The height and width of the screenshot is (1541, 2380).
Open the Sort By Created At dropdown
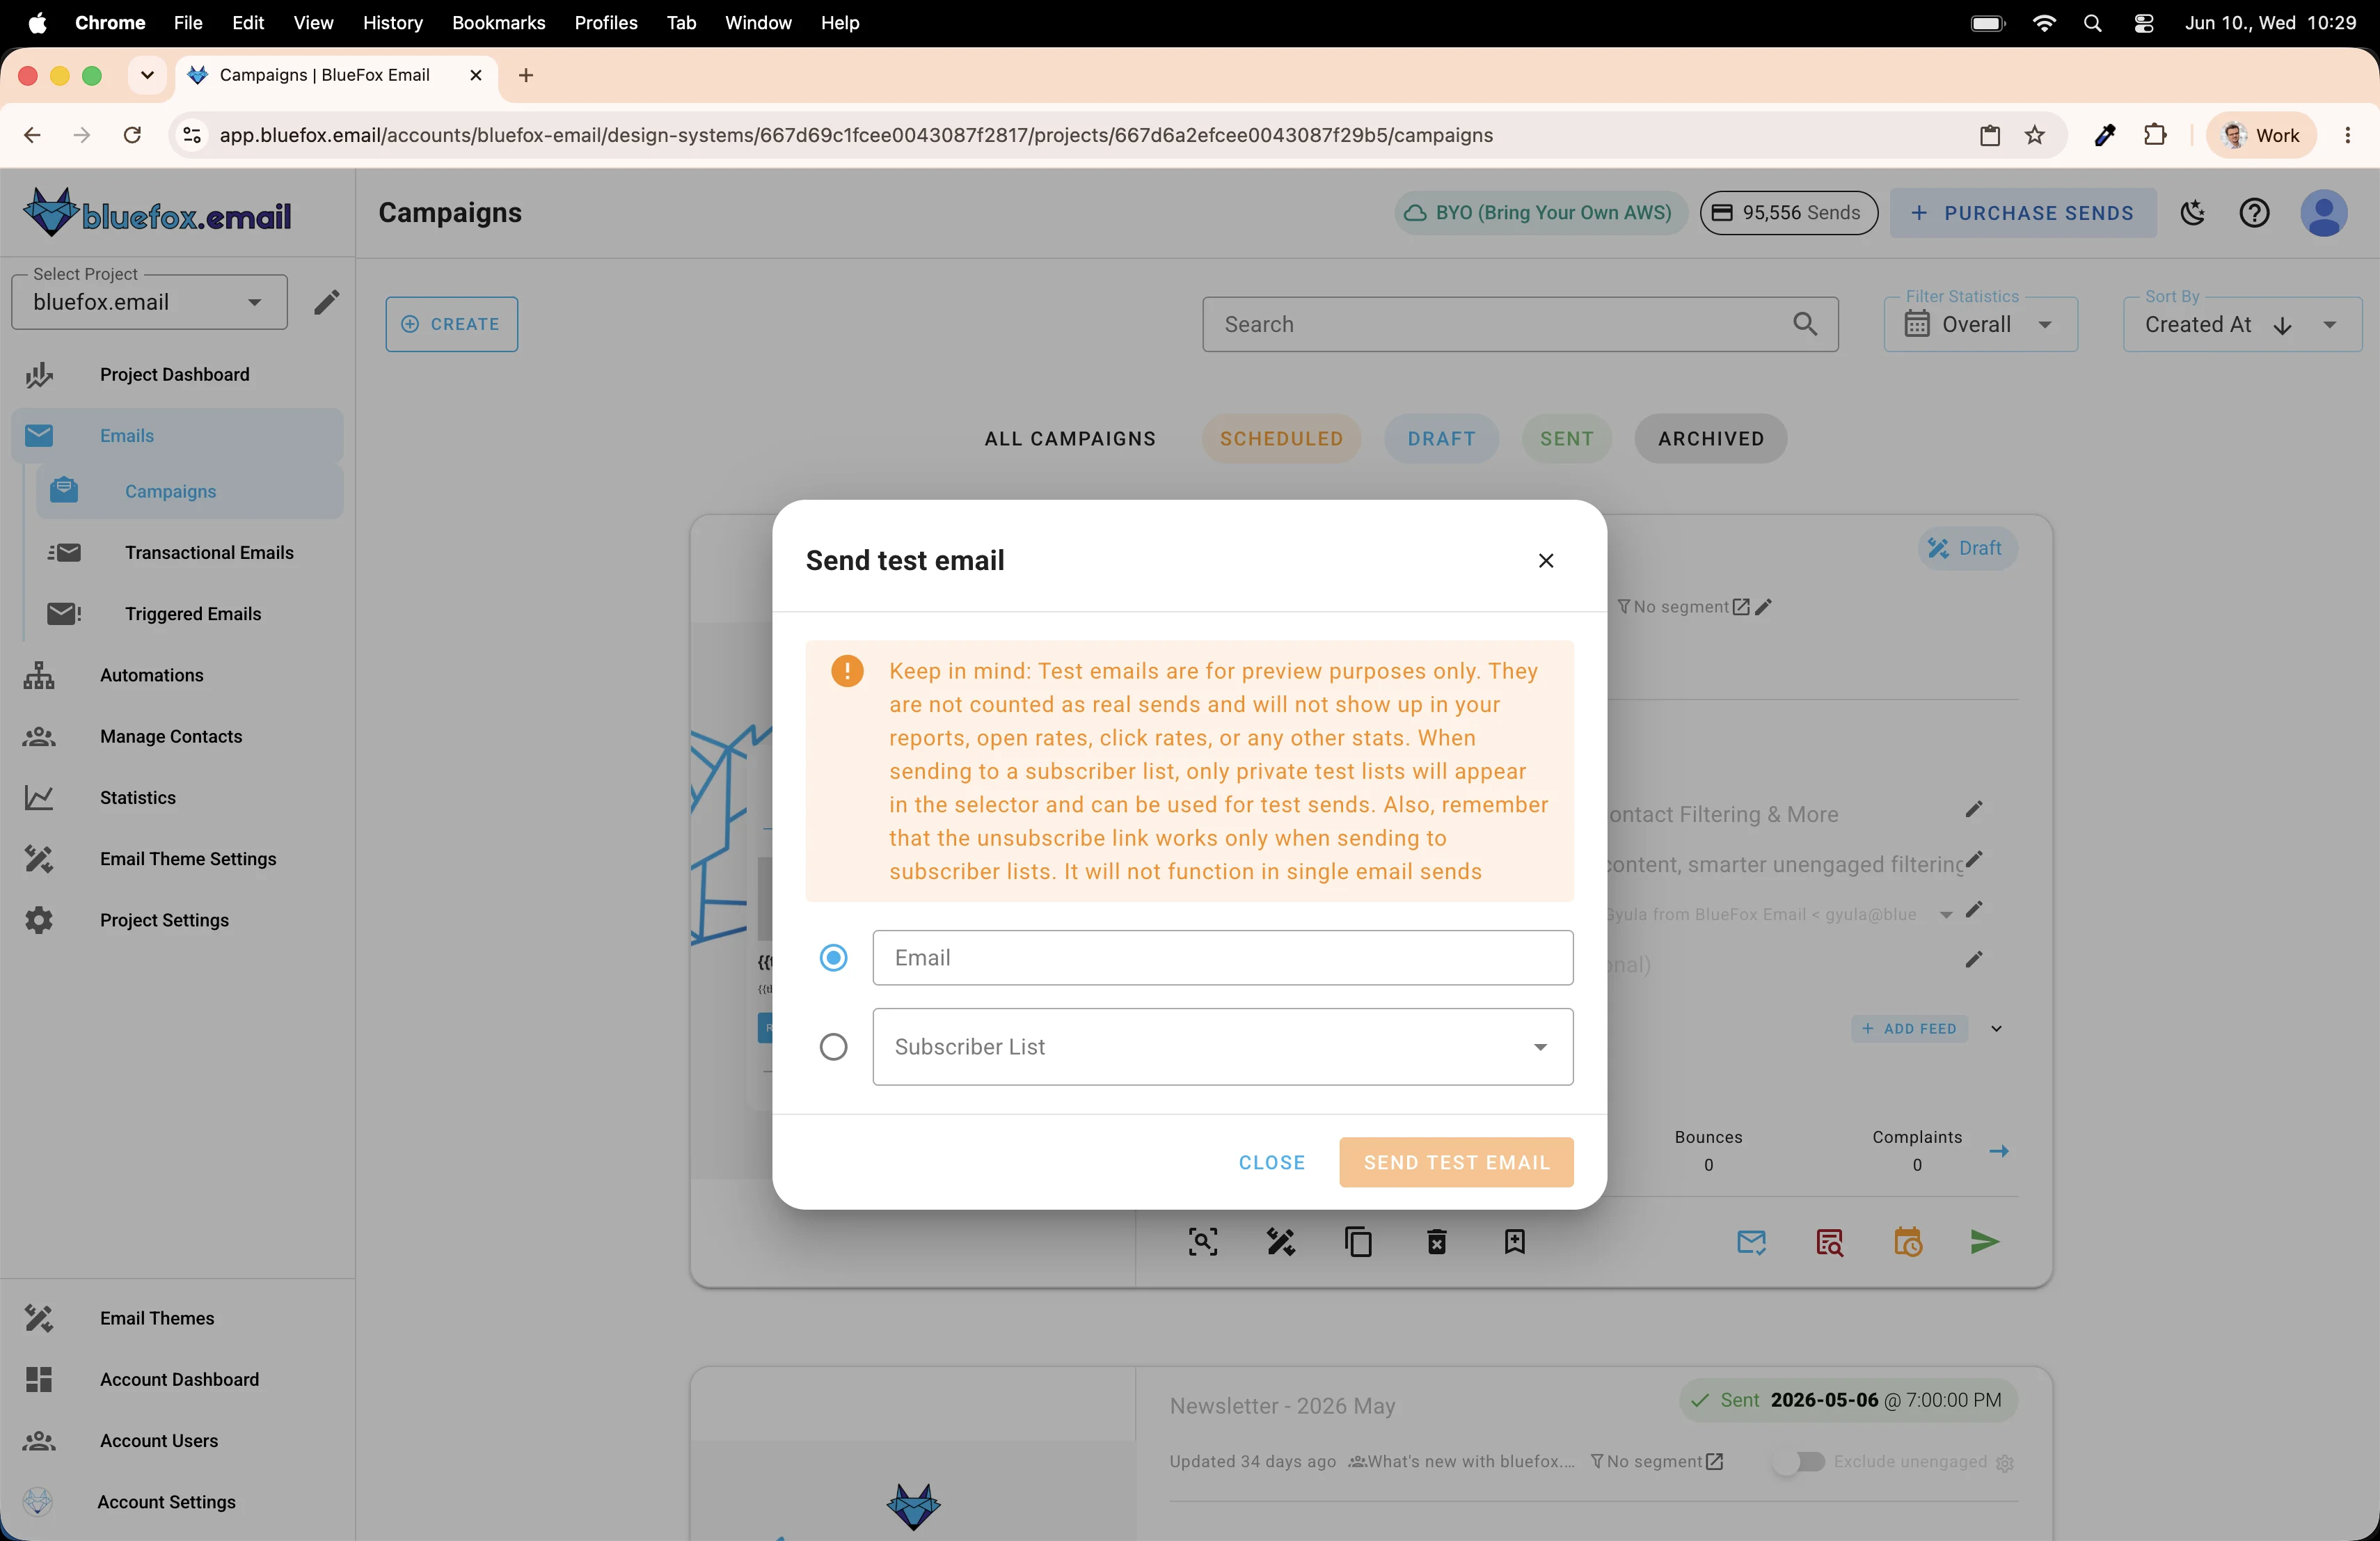pos(2242,324)
